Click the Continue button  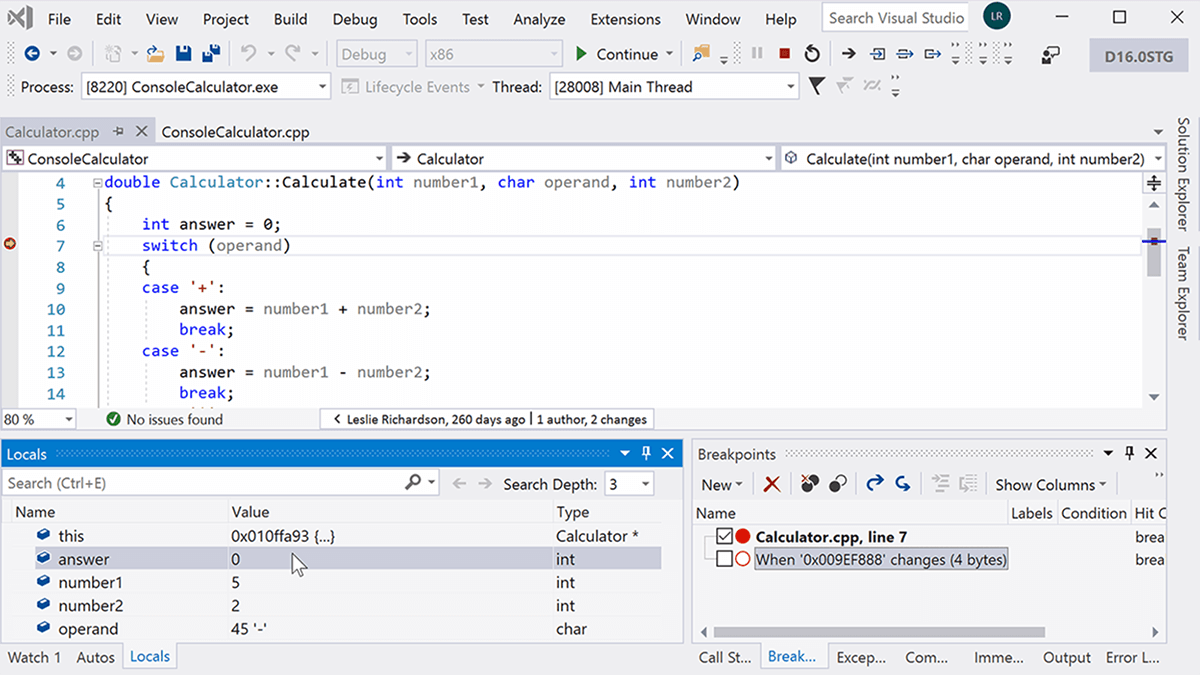tap(617, 54)
